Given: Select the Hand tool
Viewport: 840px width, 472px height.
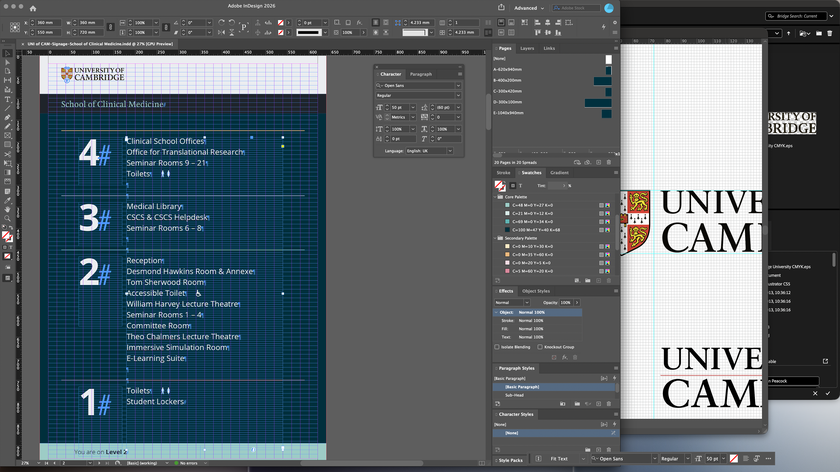Looking at the screenshot, I should (8, 209).
